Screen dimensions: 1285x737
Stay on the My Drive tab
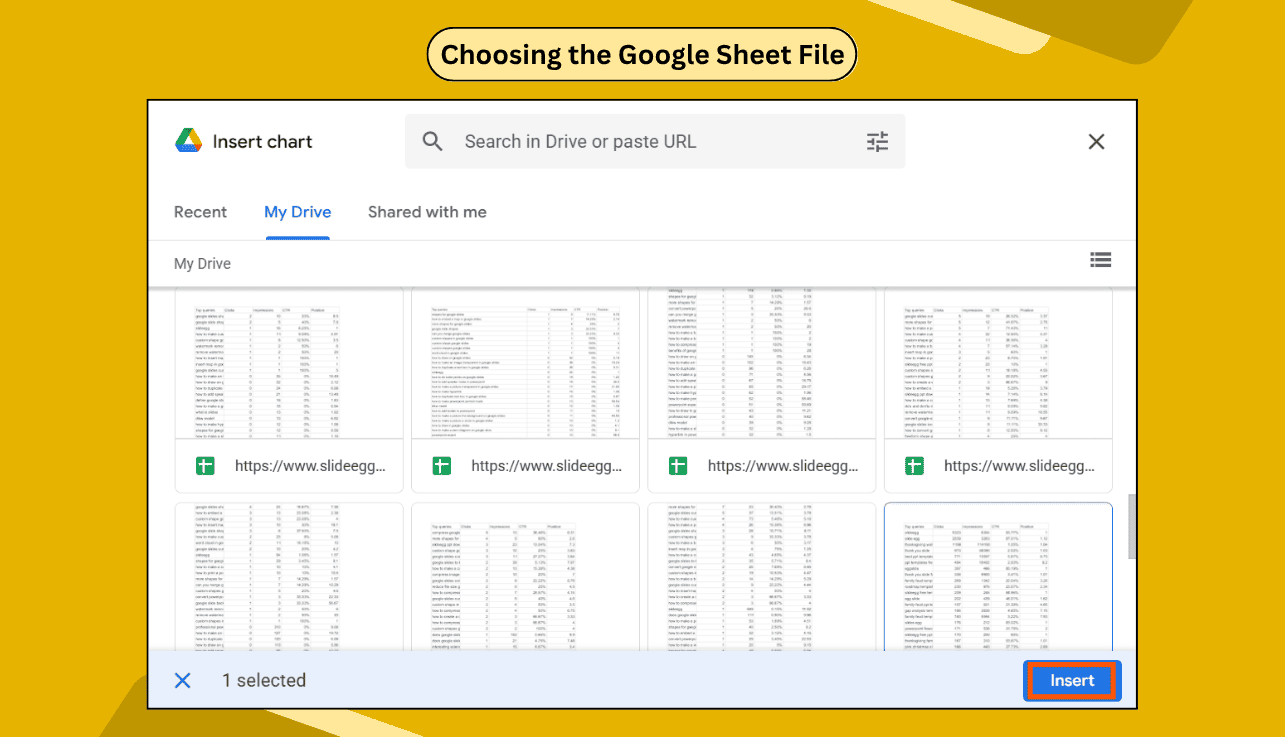point(297,212)
